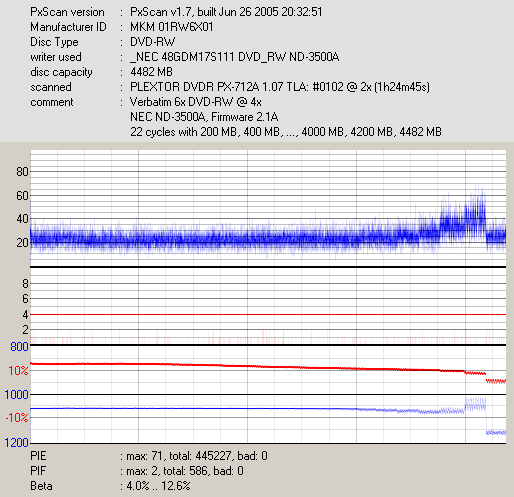Click the 80 label on PIE axis
Screen dimensions: 514x497
22,172
